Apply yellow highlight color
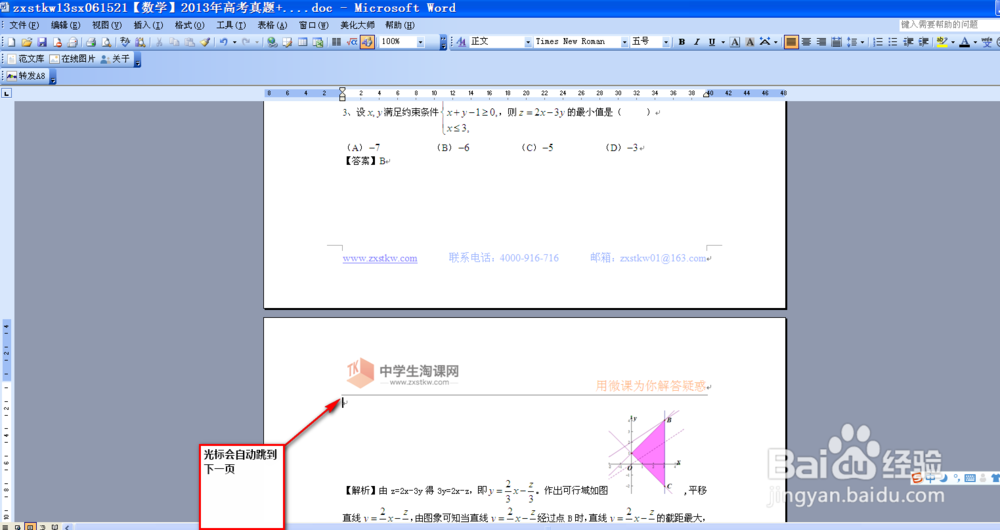 (x=941, y=42)
